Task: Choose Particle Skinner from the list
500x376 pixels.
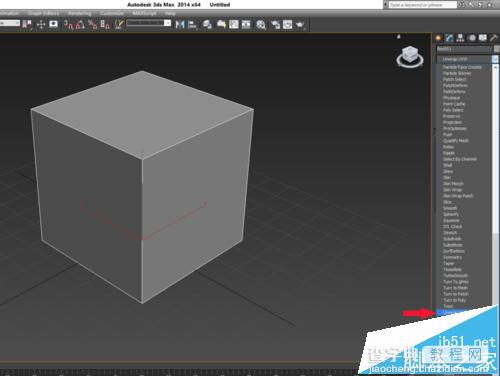Action: 457,73
